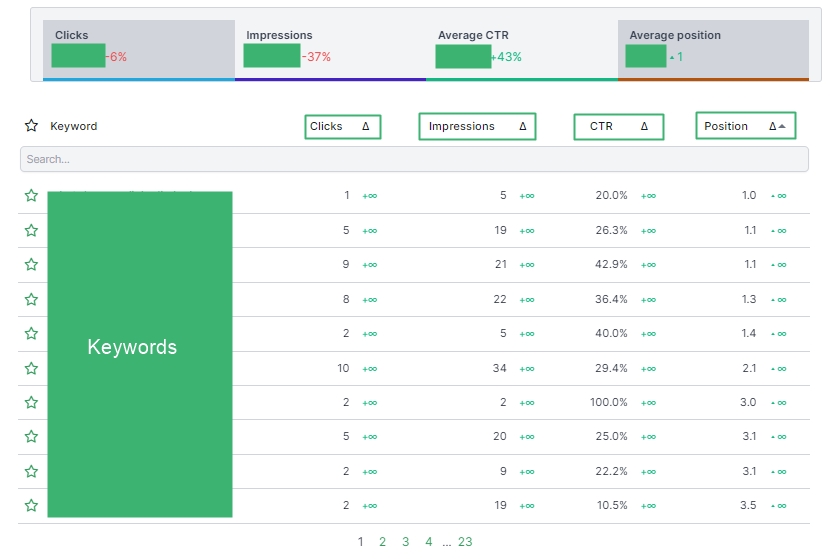Click the -37% impressions change value
Viewport: 830px width, 559px height.
(x=317, y=57)
